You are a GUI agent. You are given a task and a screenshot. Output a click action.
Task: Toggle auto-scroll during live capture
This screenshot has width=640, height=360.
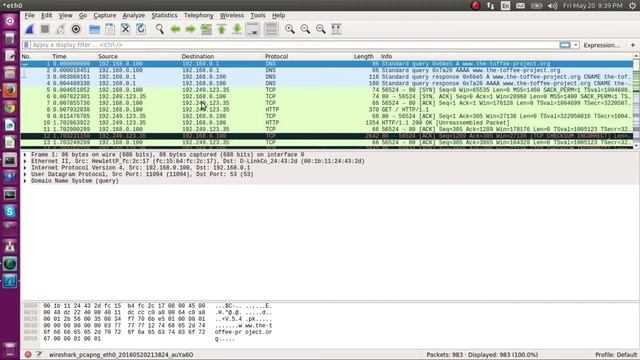tap(253, 29)
